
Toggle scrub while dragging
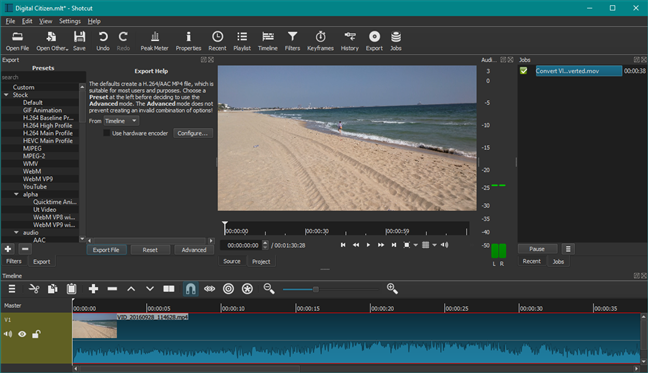(x=210, y=289)
